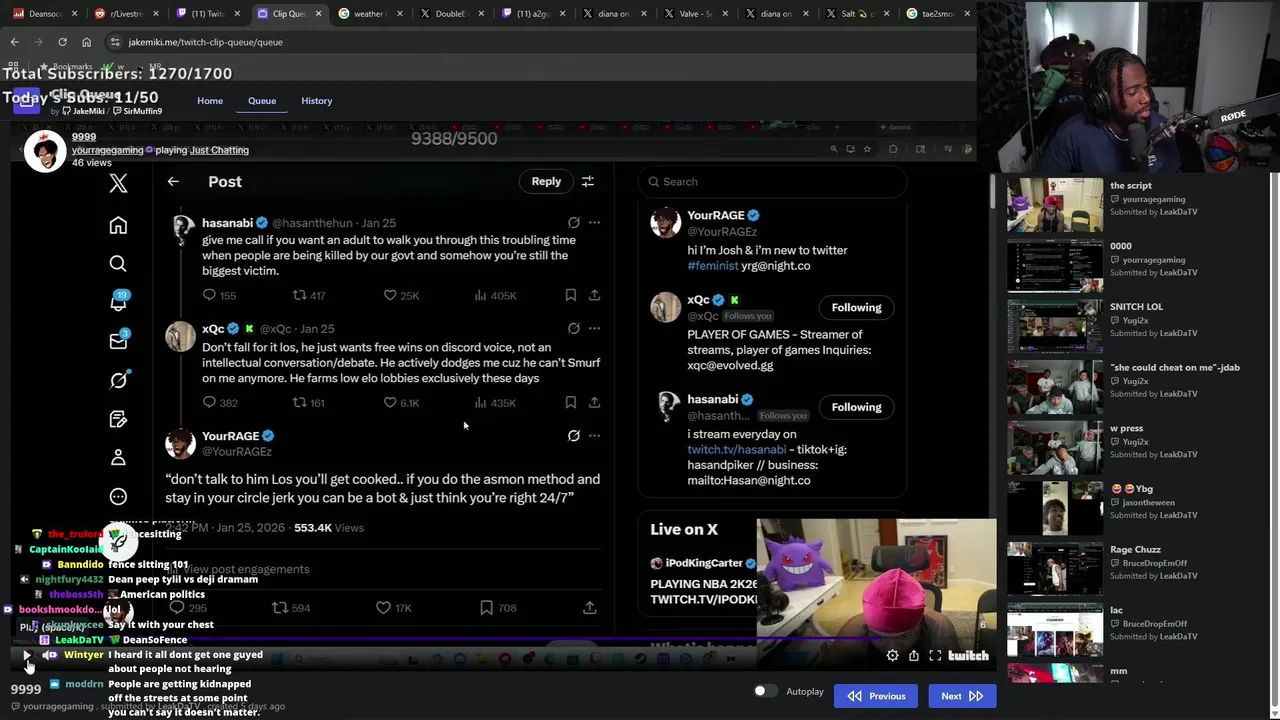Click Twitch player share icon
This screenshot has height=720, width=1280.
point(913,656)
